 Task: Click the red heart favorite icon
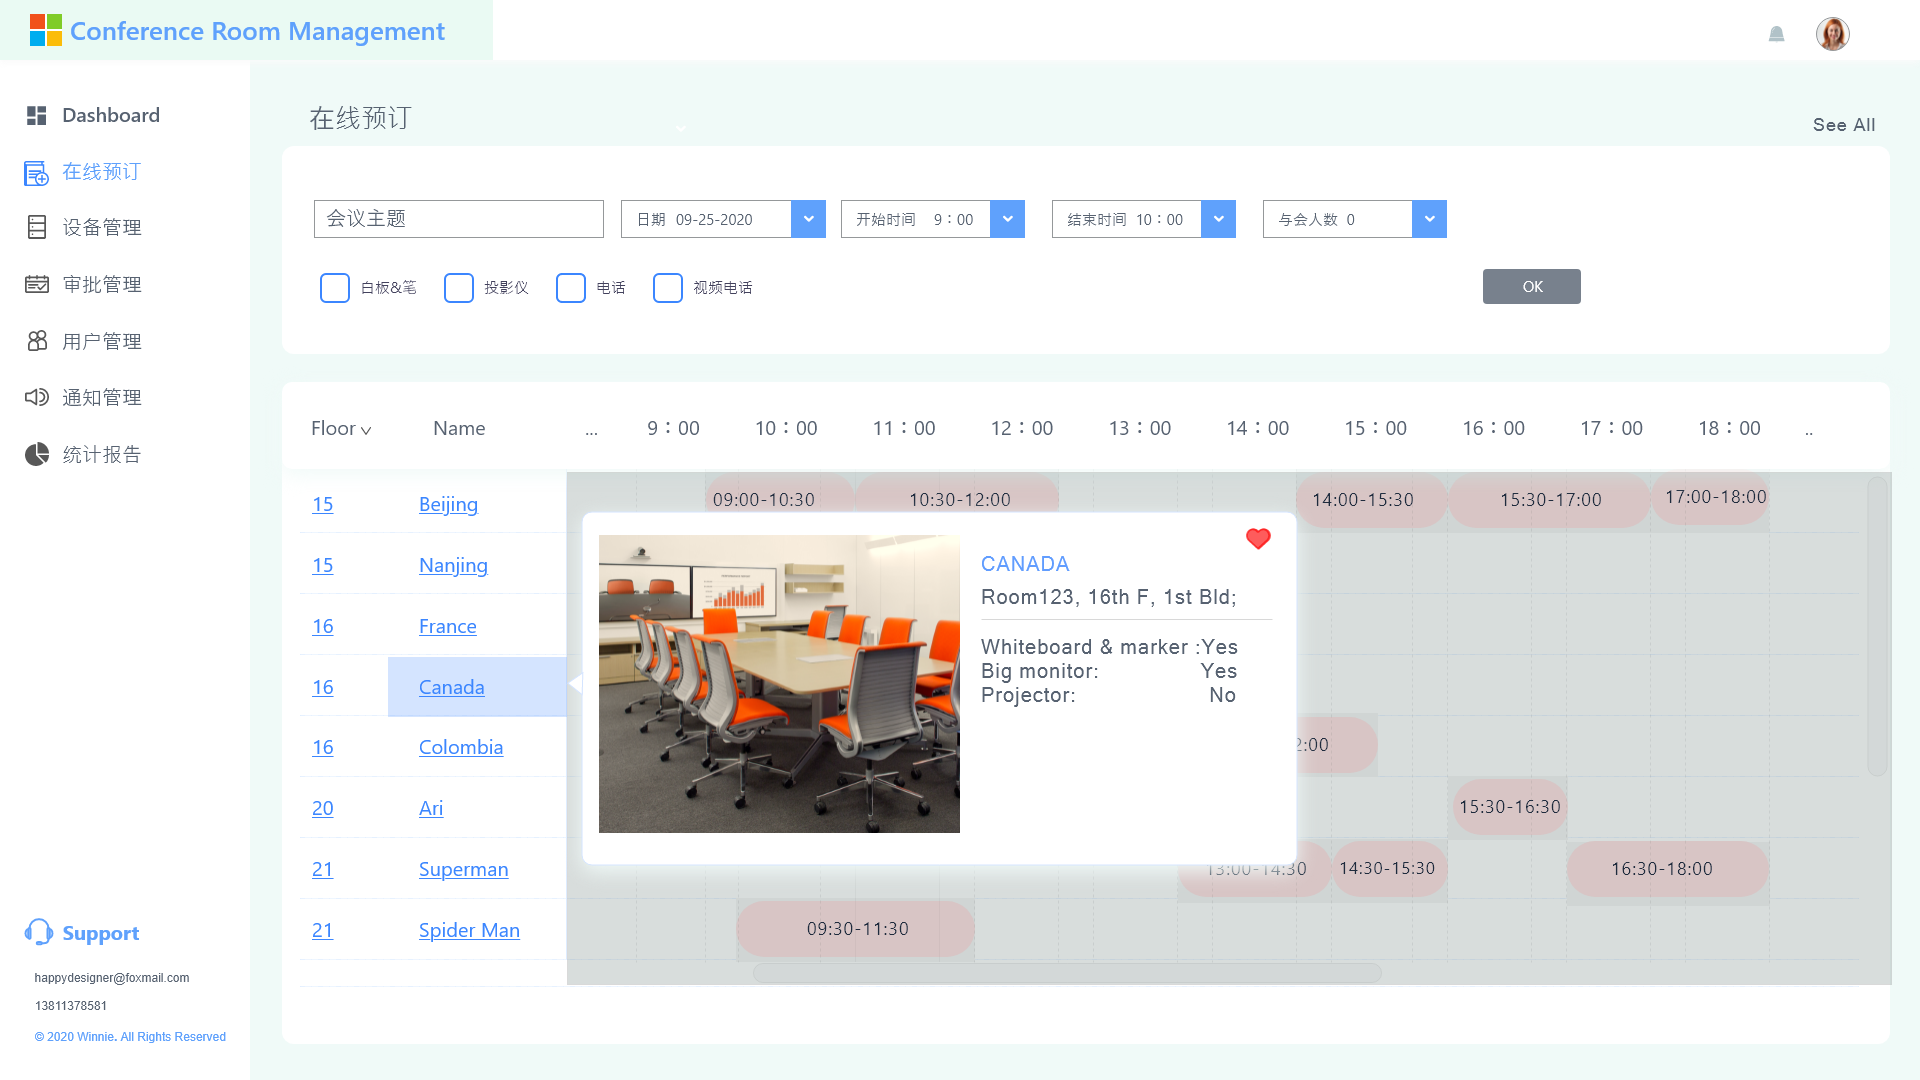[1258, 539]
